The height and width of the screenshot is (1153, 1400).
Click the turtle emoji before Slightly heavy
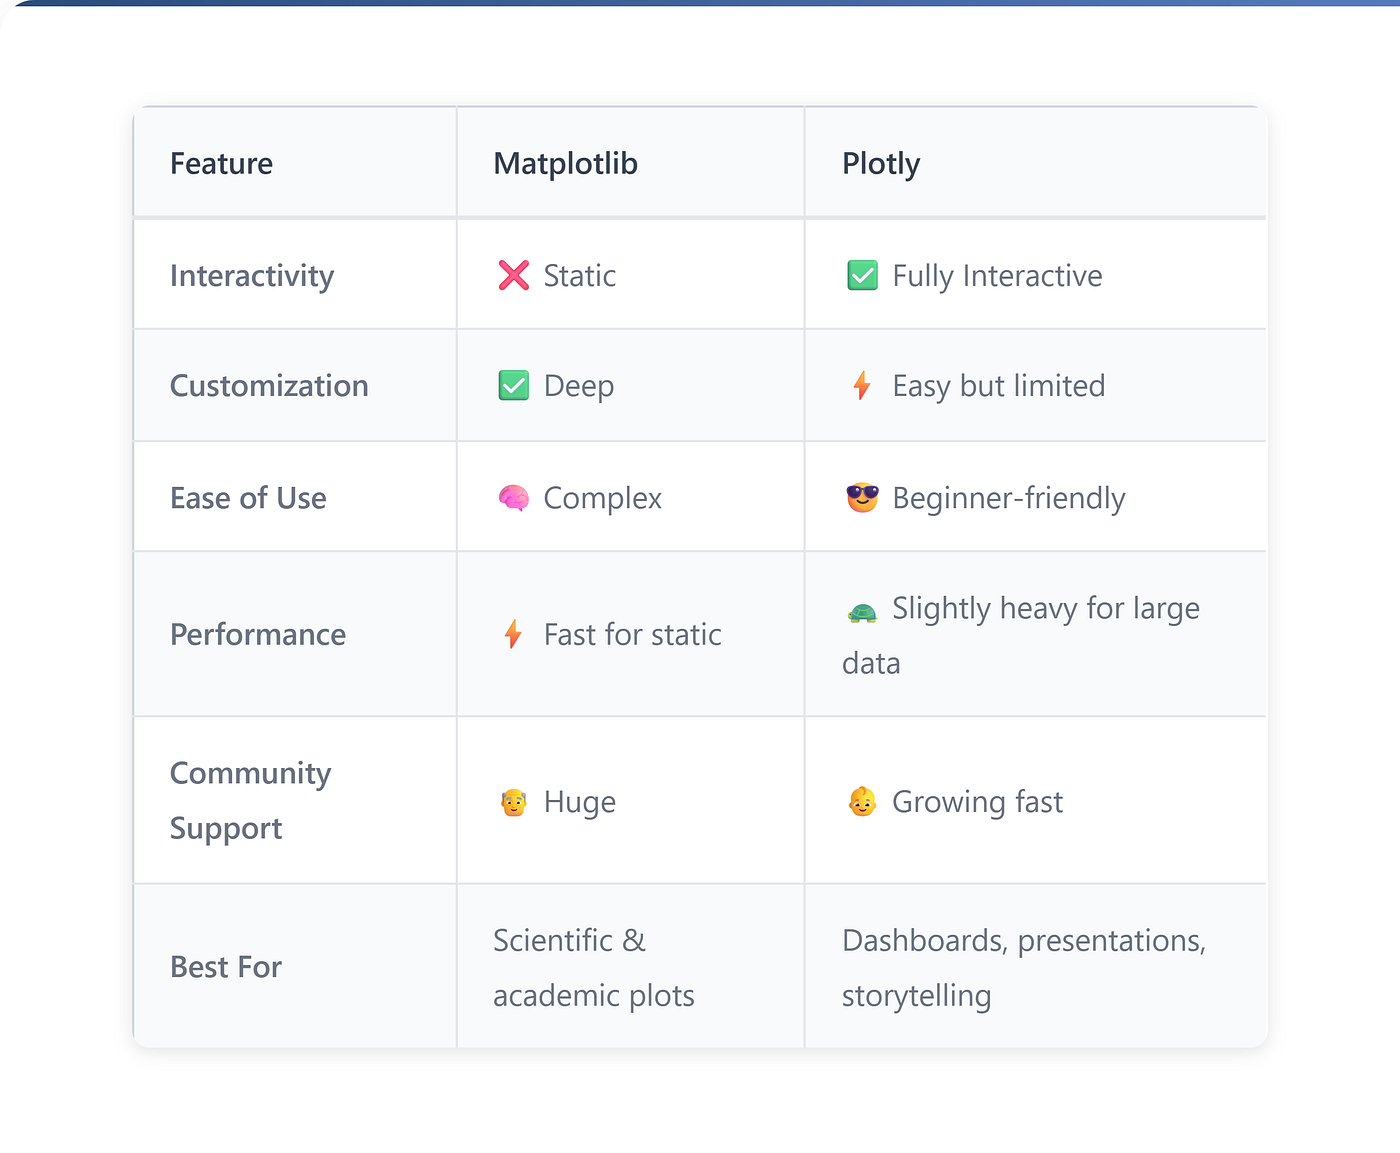(862, 611)
